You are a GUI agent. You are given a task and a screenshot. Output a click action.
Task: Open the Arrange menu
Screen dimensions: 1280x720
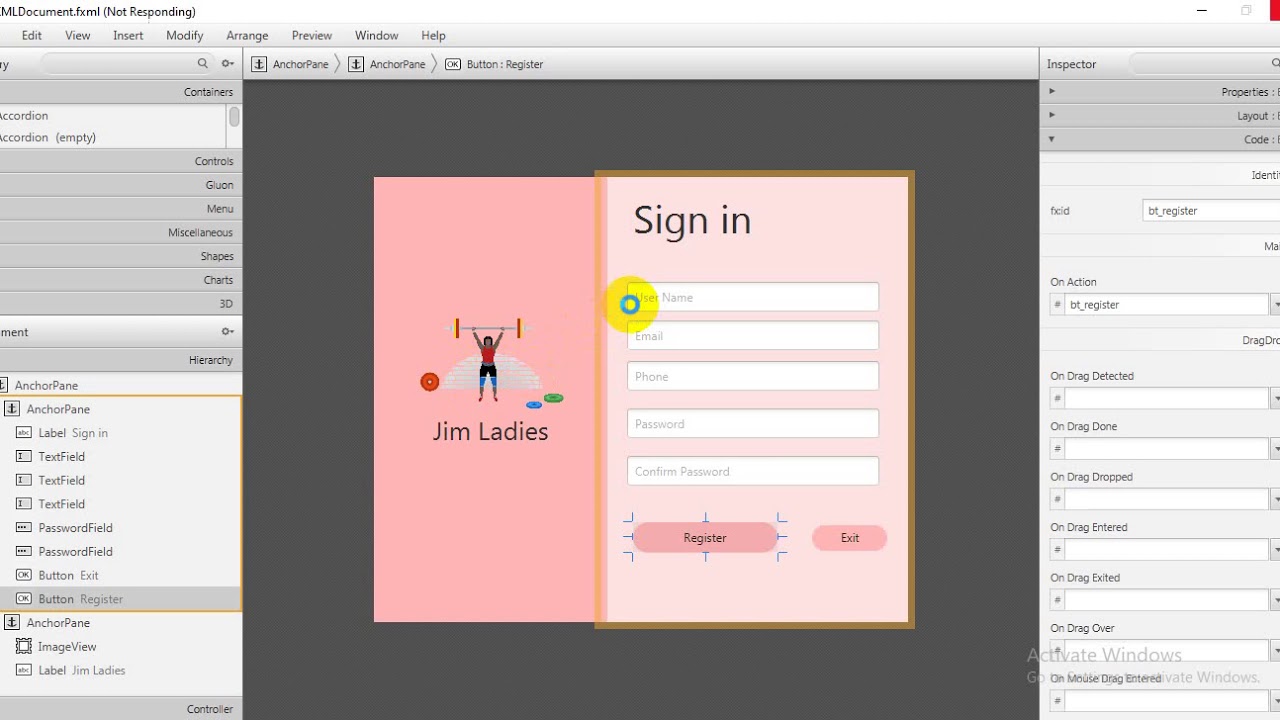(247, 35)
